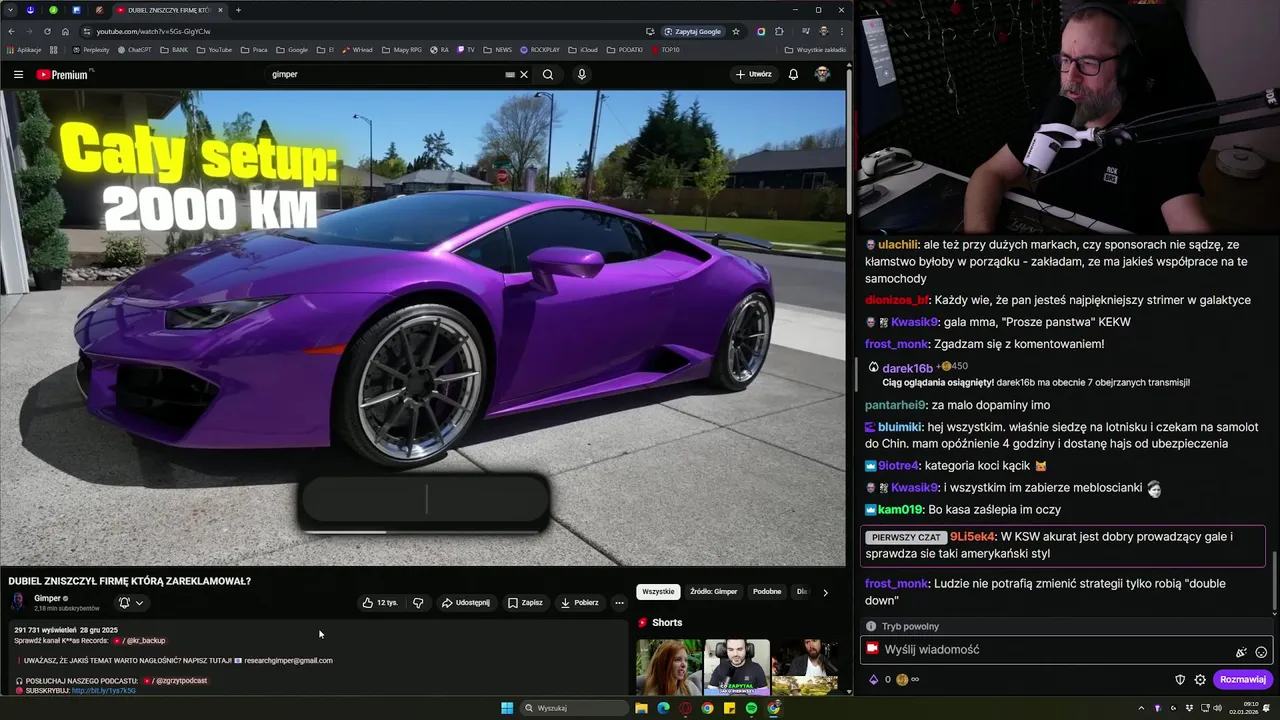Open the NEWS bookmarks folder
The image size is (1280, 720).
(x=497, y=49)
